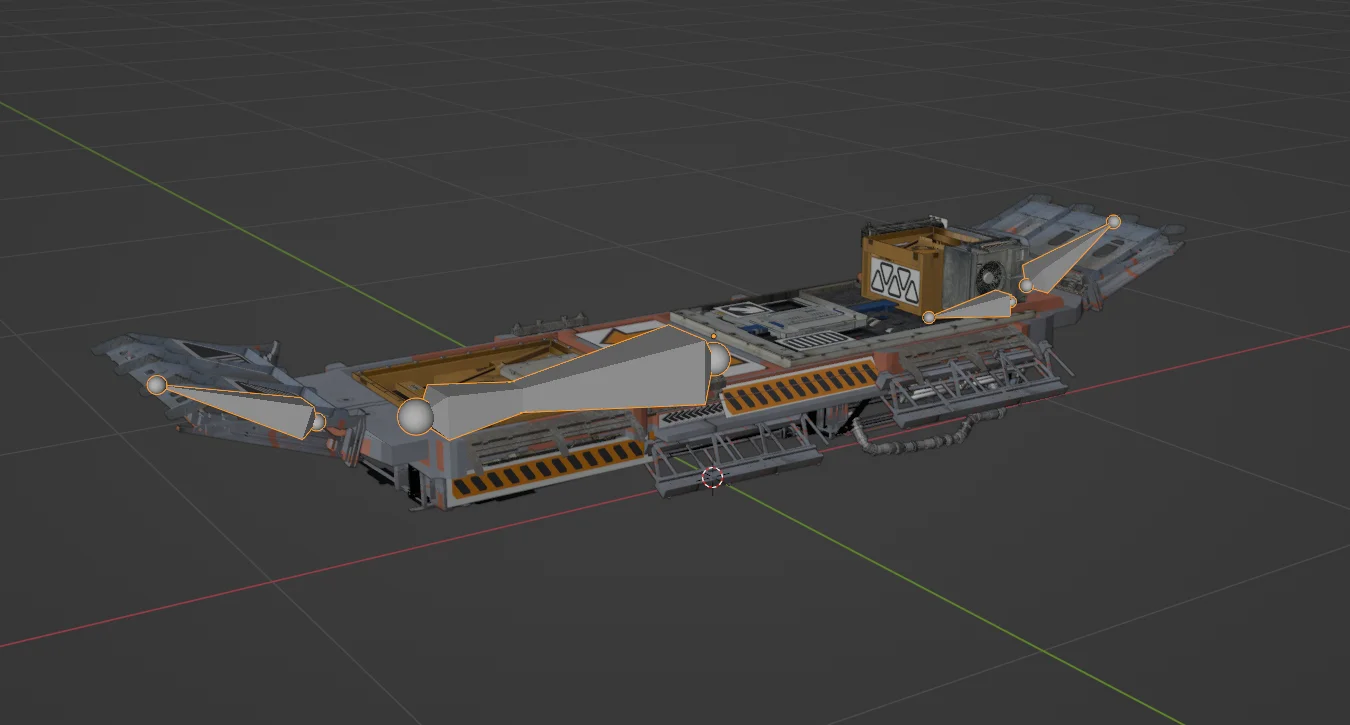Click the sphere joint at the left wing bone tip
1350x725 pixels.
(155, 382)
